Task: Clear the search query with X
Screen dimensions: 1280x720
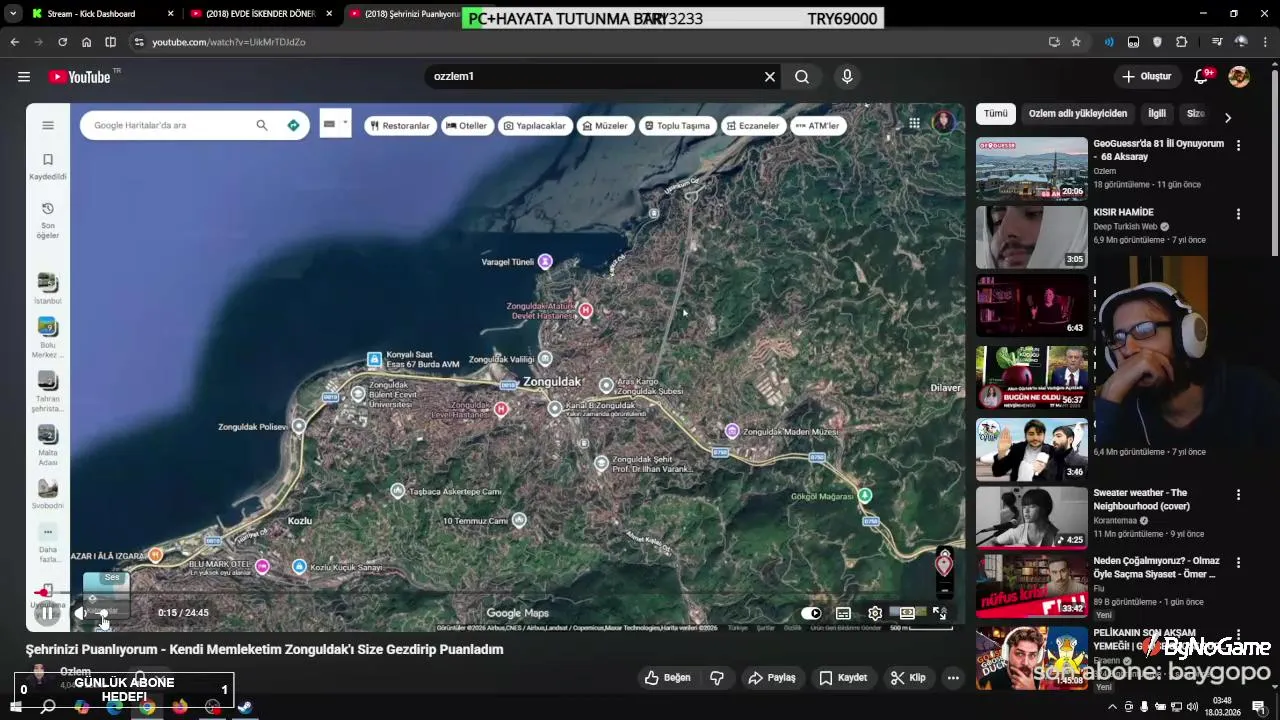Action: 770,76
